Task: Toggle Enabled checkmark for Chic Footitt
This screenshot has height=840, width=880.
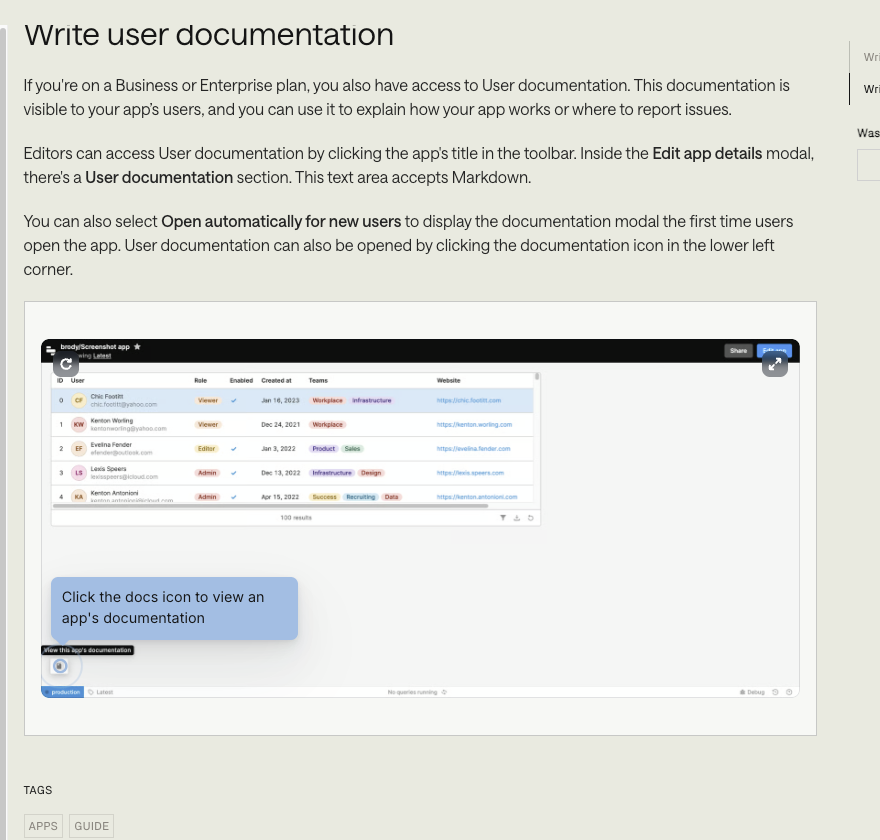Action: tap(234, 400)
